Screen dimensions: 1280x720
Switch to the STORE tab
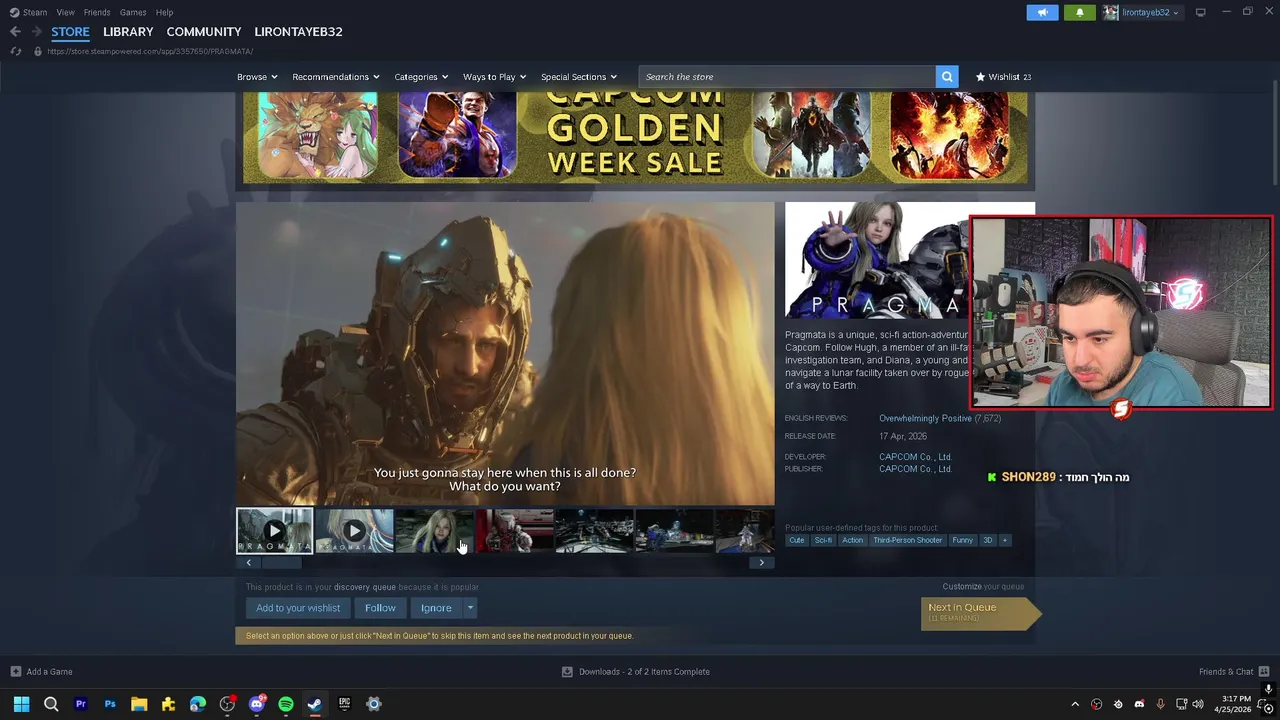point(70,32)
